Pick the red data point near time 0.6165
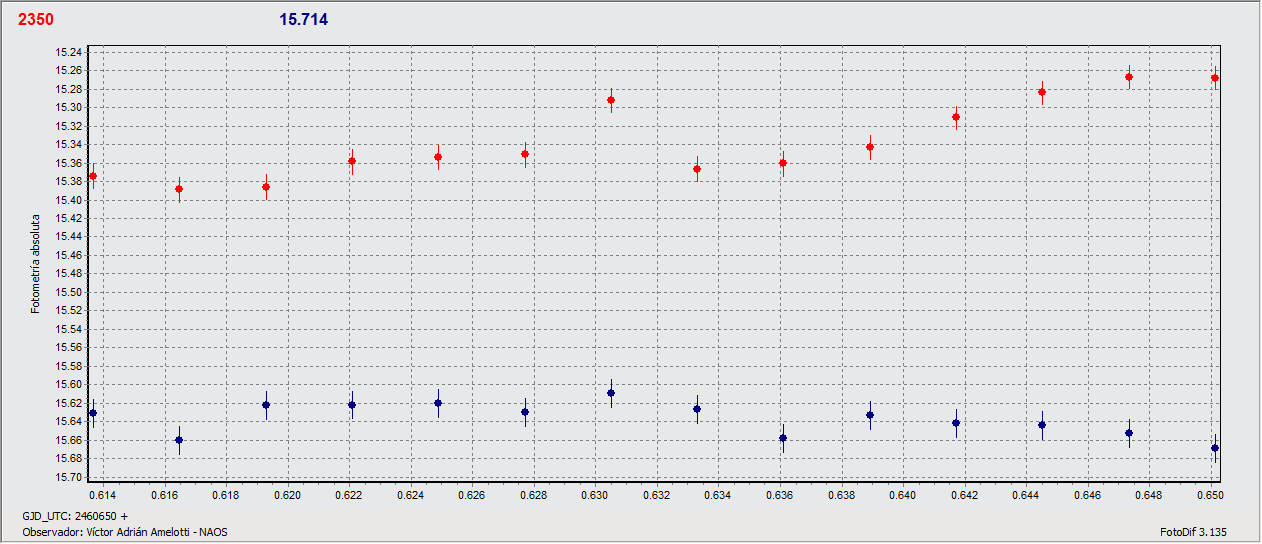 [179, 189]
